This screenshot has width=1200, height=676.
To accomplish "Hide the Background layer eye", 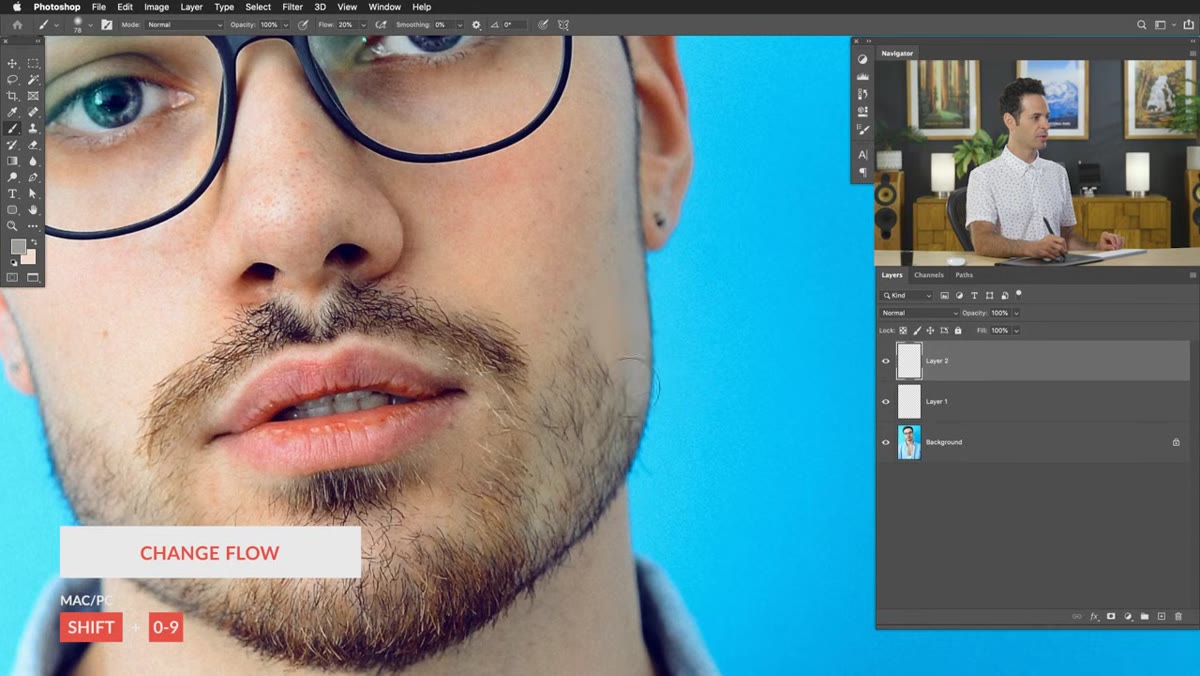I will click(x=885, y=442).
